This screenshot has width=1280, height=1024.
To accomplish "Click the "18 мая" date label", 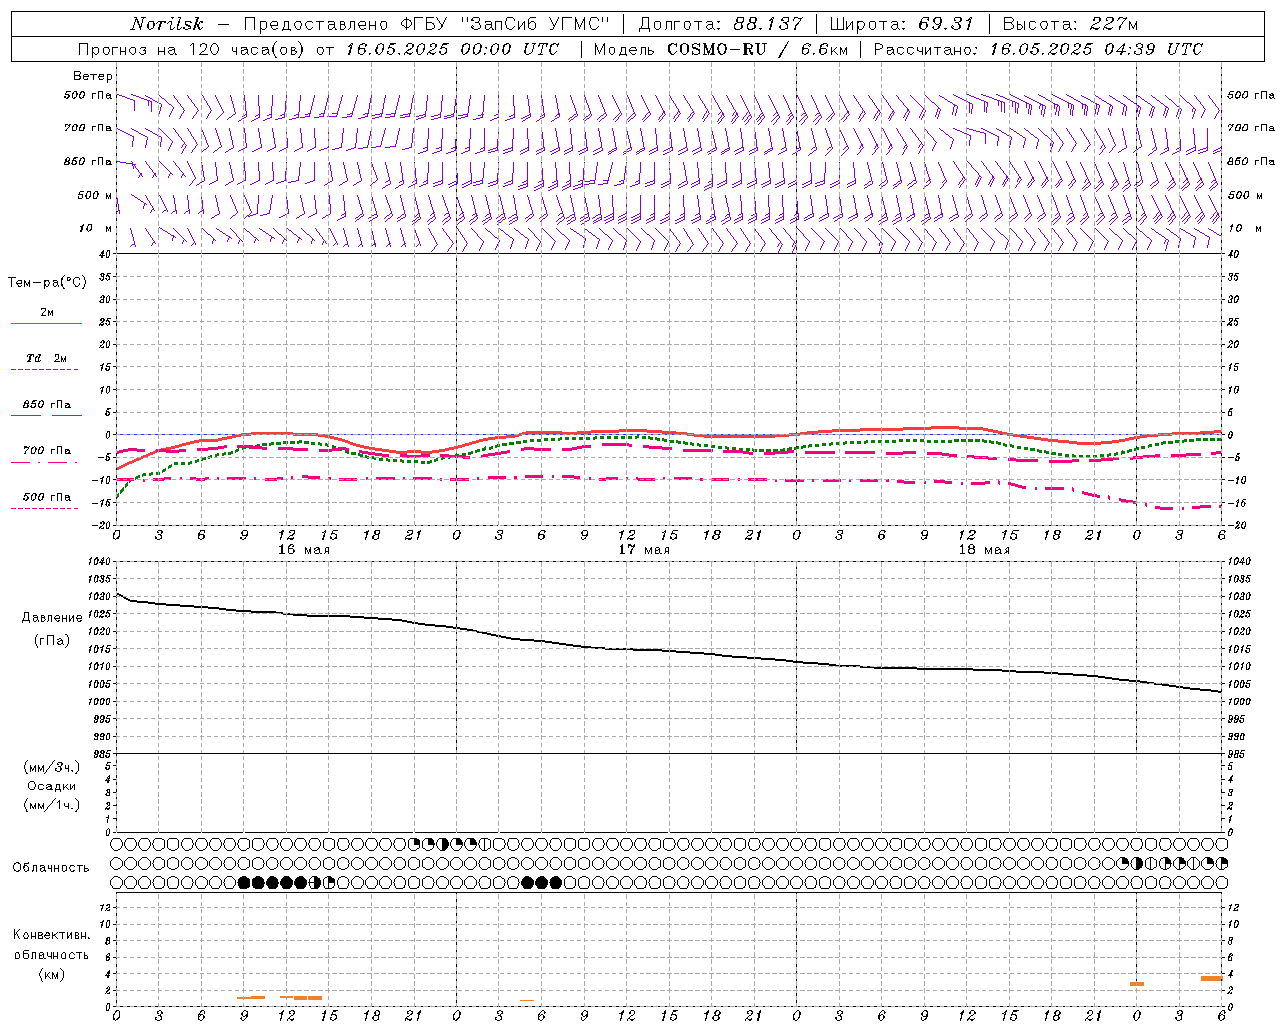I will coord(983,550).
